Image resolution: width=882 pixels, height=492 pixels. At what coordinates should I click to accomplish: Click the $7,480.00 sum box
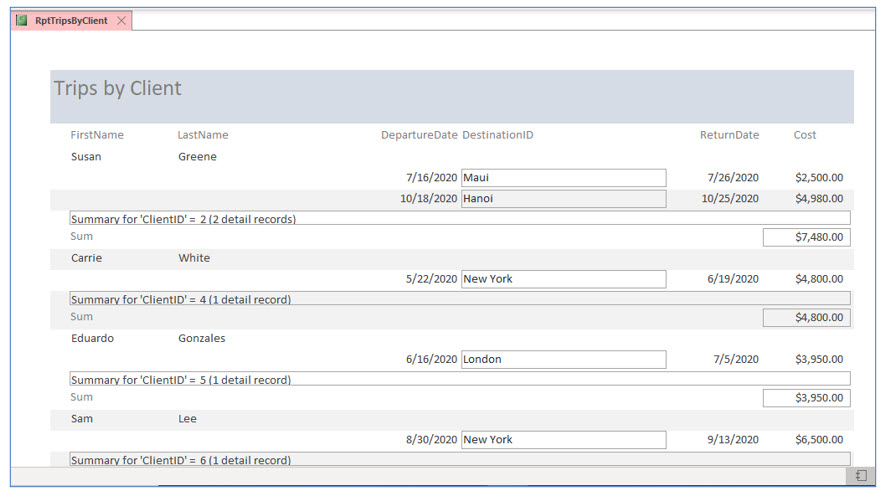pos(807,237)
